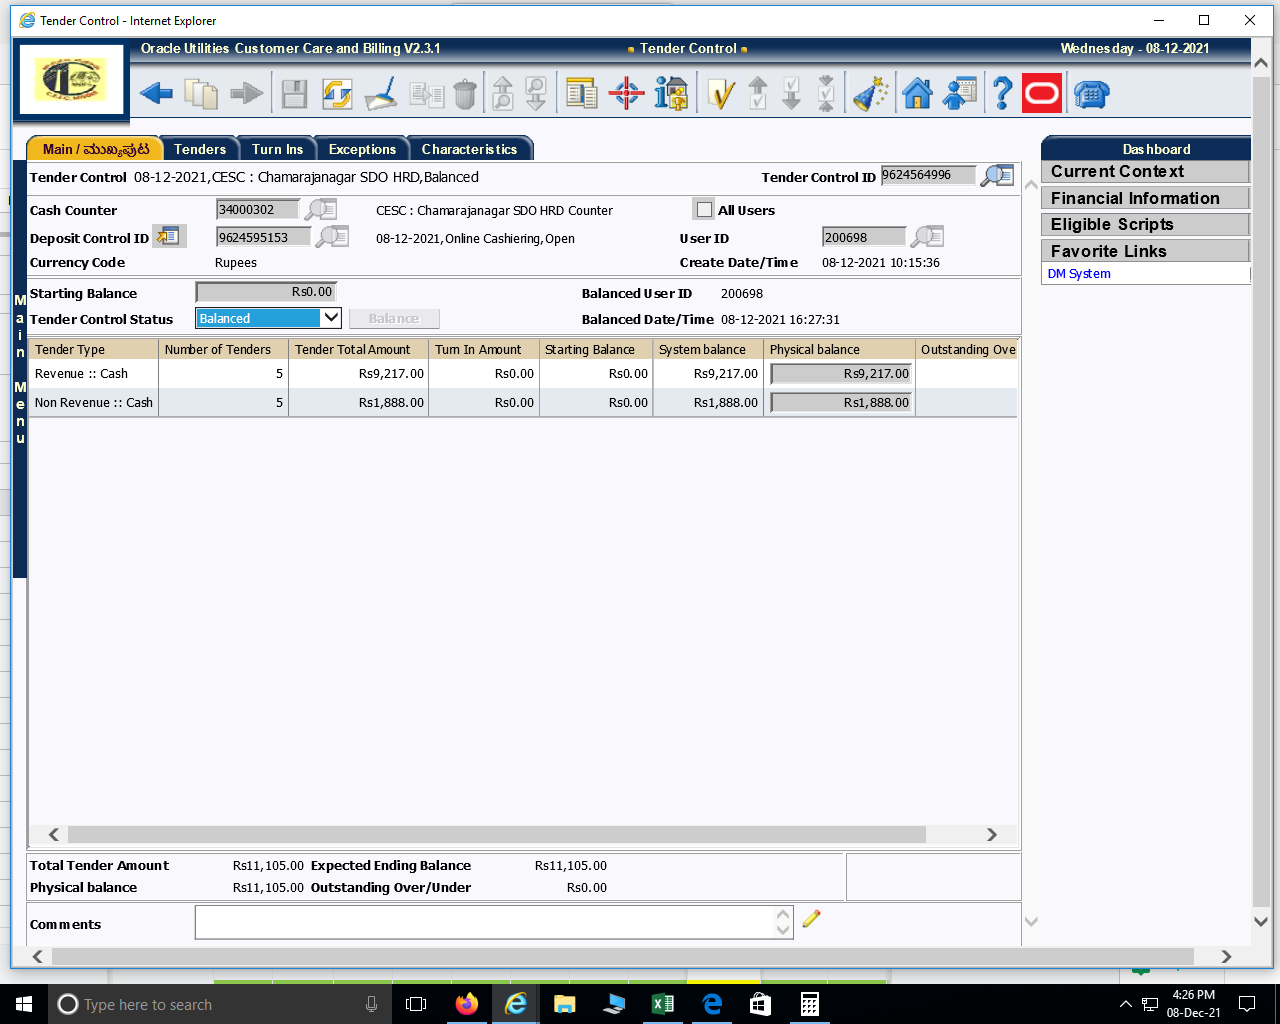This screenshot has width=1280, height=1024.
Task: Open the vertical Main Menu bar
Action: tap(20, 368)
